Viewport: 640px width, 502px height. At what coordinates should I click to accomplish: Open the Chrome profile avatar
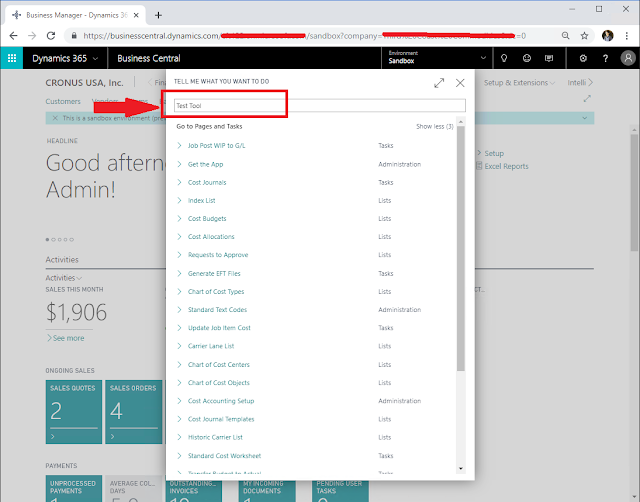[x=608, y=36]
